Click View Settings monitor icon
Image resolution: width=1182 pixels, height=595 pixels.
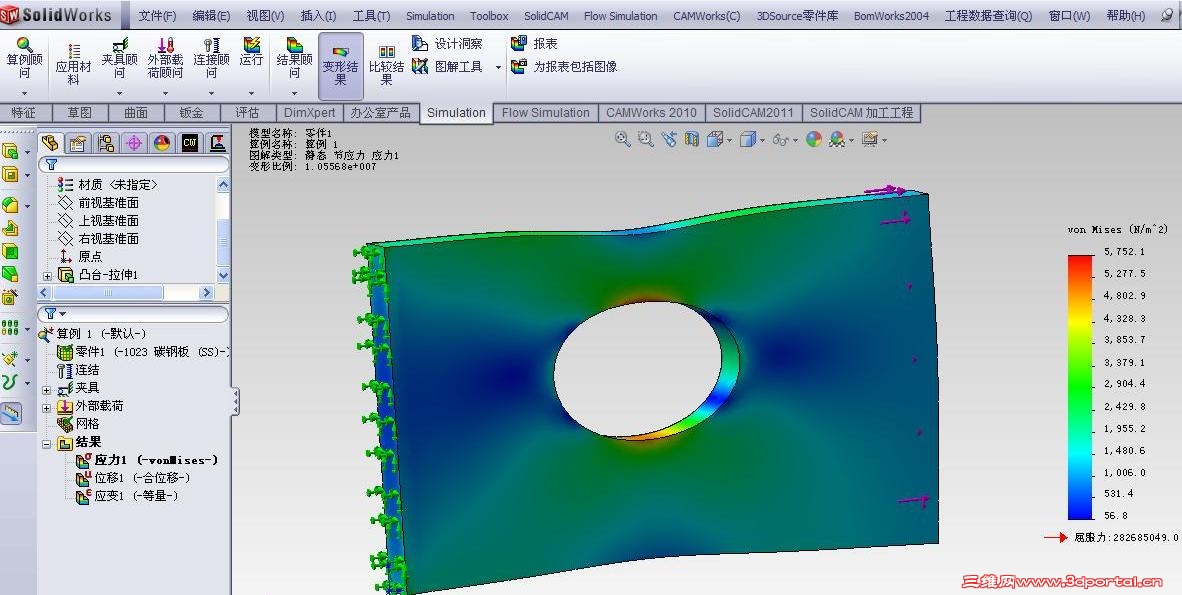870,140
